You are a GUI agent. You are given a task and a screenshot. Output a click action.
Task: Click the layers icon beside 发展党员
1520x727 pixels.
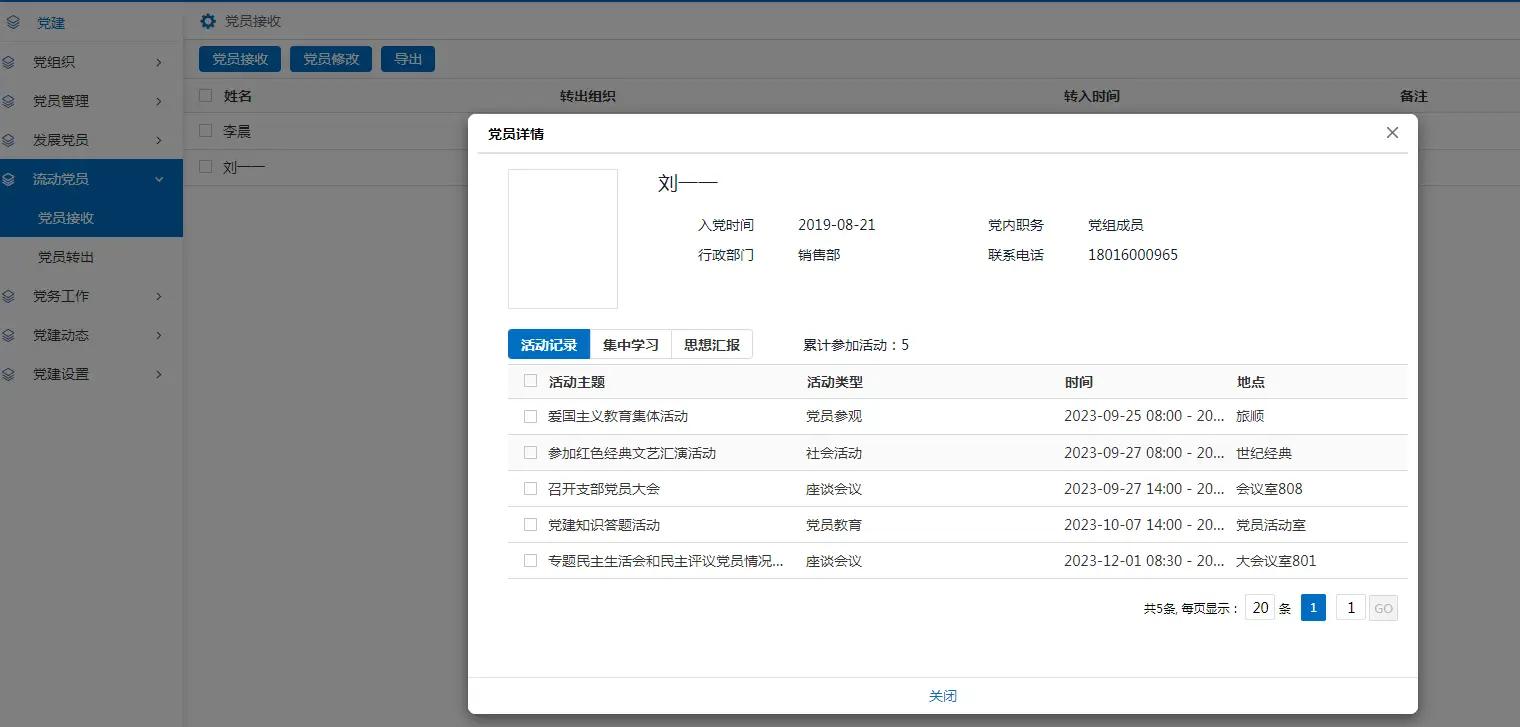9,140
